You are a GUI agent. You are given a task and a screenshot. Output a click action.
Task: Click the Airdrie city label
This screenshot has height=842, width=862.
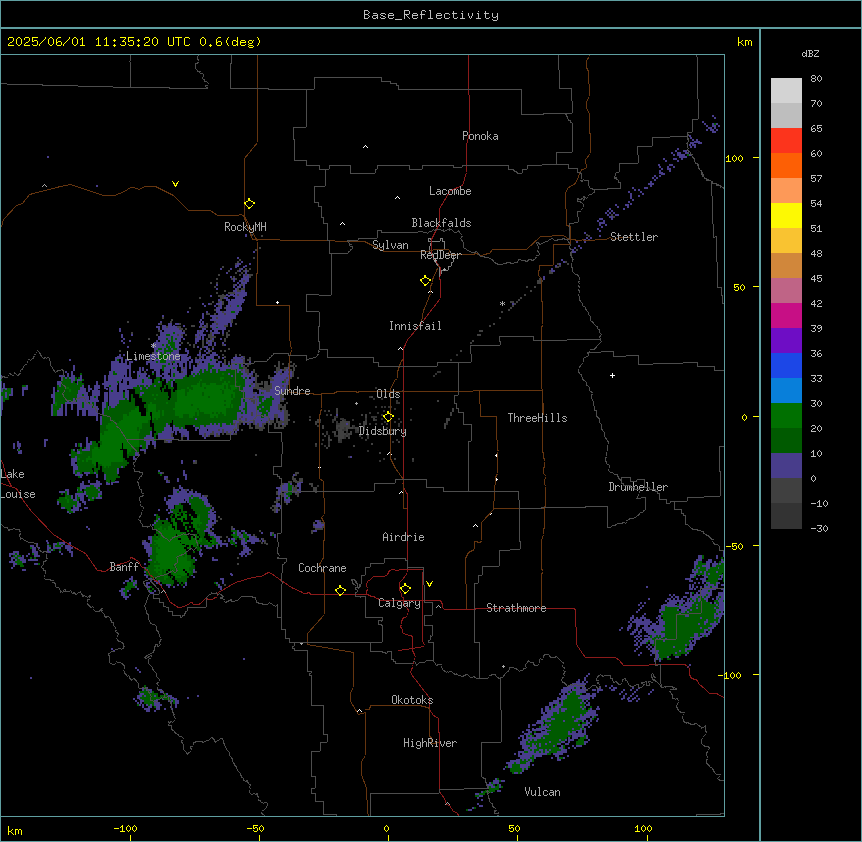(x=403, y=537)
